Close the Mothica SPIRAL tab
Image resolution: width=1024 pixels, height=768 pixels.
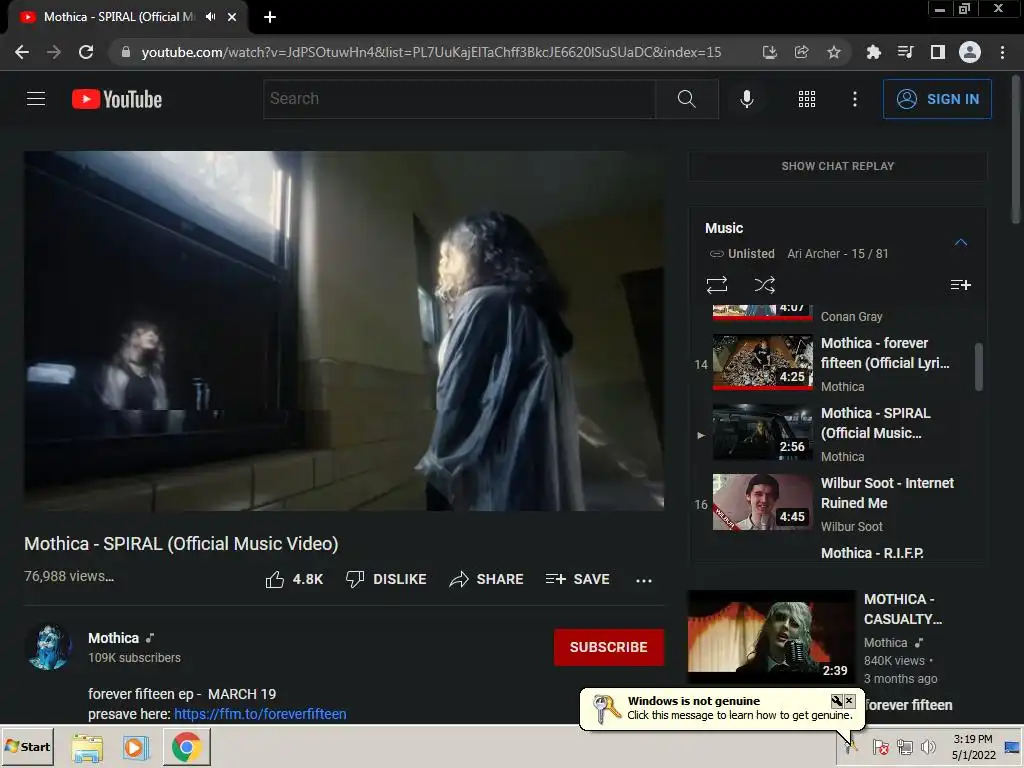(232, 17)
